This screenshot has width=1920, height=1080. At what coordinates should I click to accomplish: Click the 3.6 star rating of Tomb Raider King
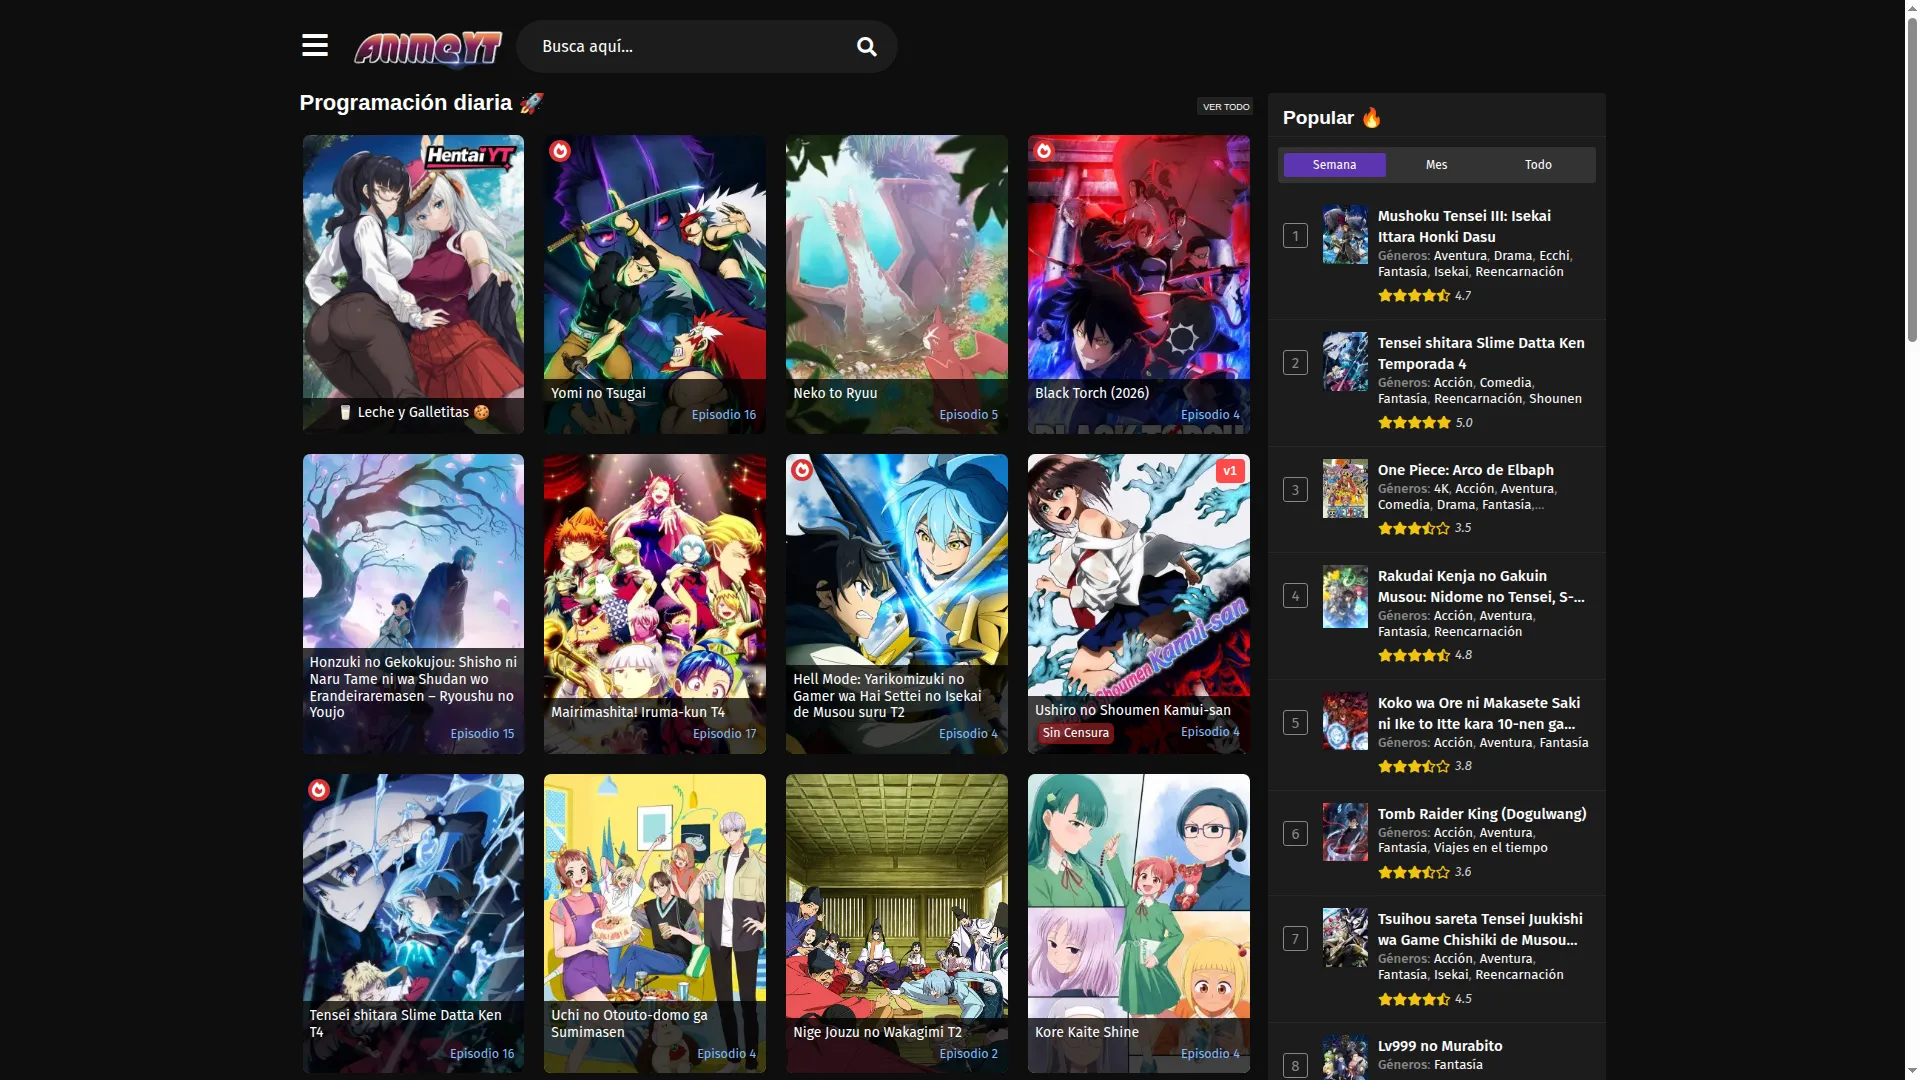[x=1424, y=872]
